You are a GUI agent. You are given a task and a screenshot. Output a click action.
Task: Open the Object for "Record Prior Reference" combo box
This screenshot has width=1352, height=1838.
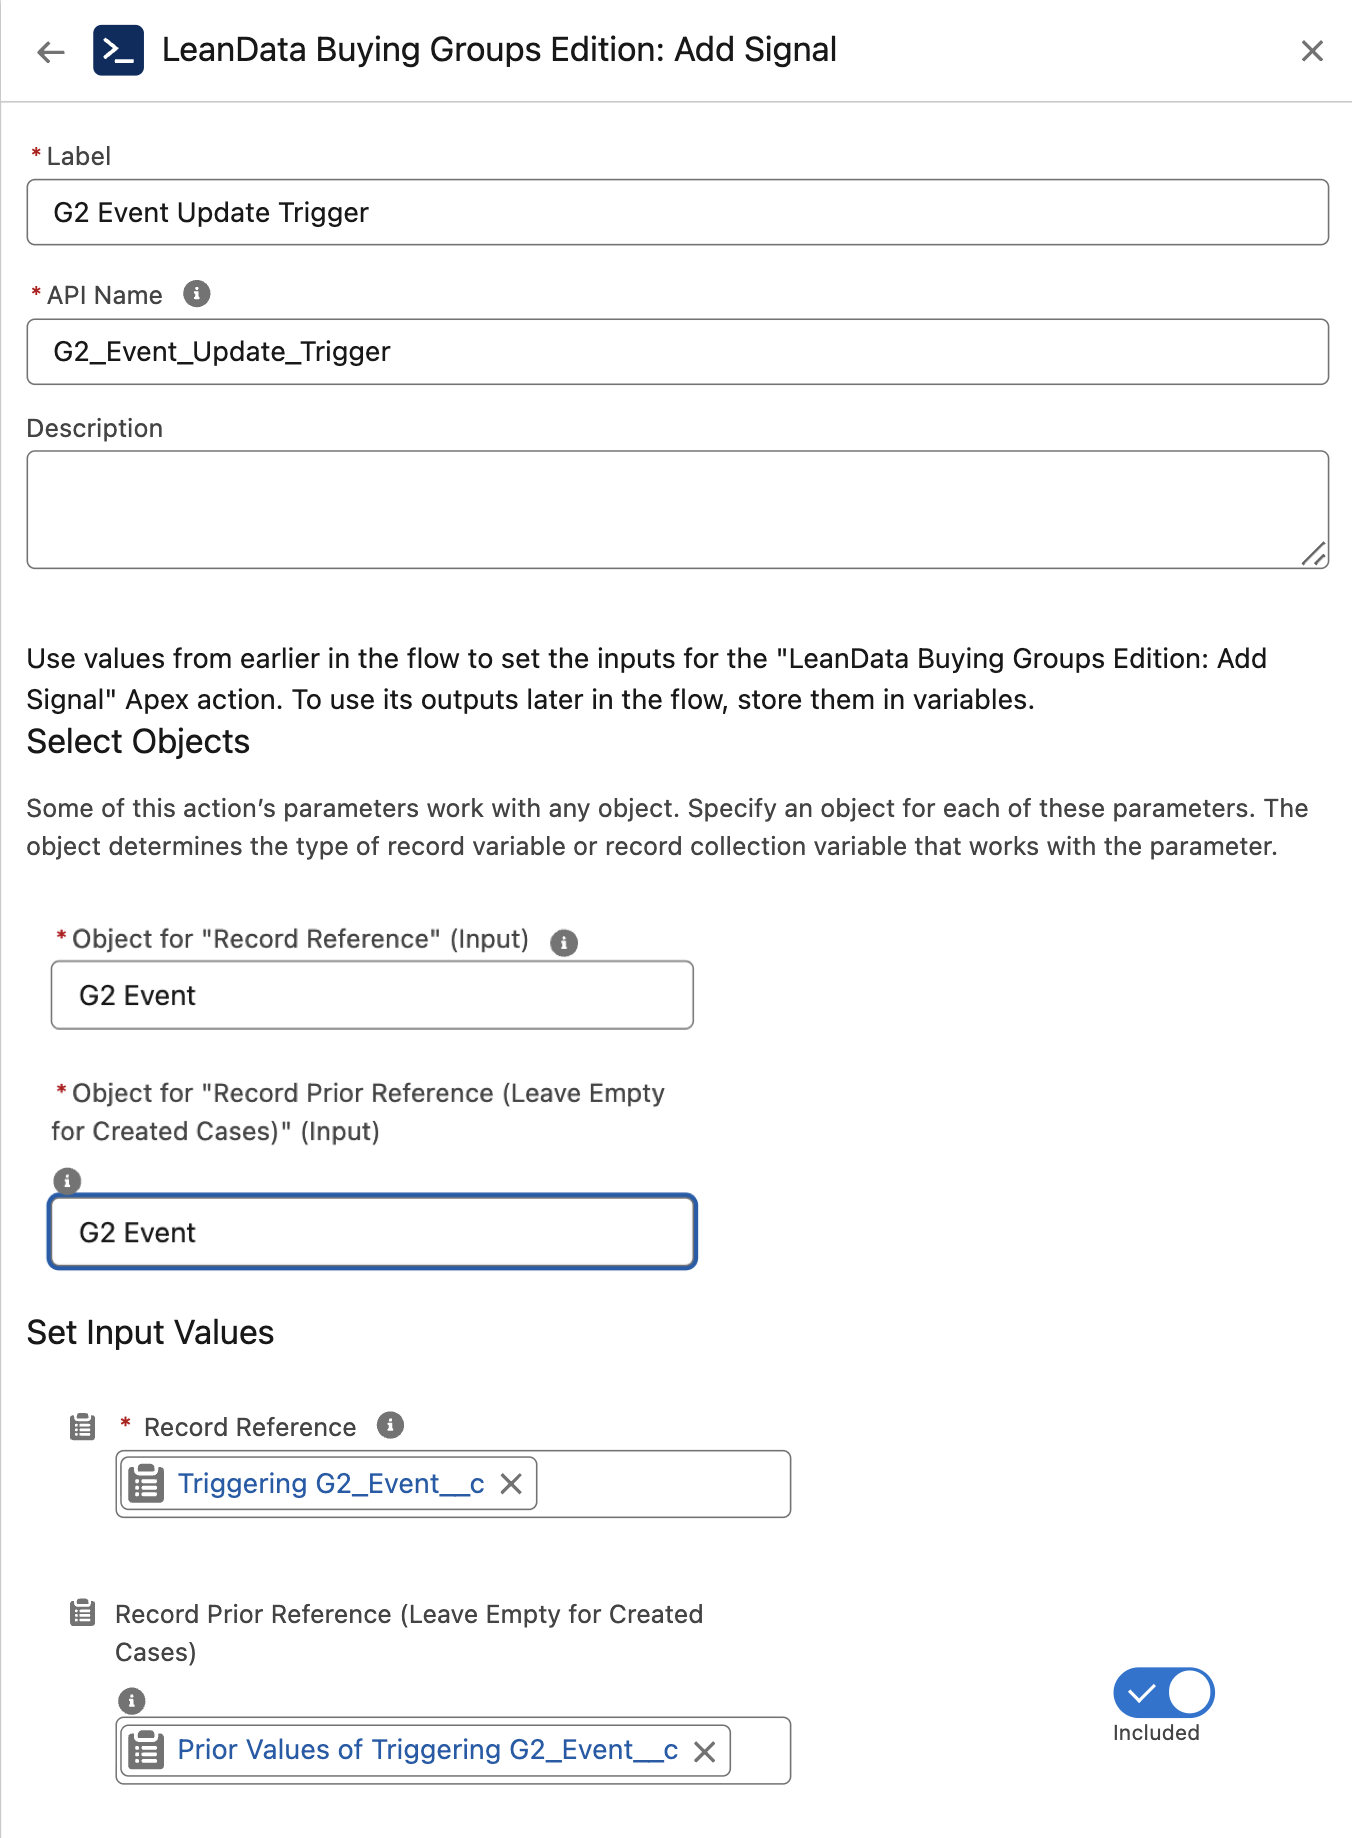pos(372,1232)
